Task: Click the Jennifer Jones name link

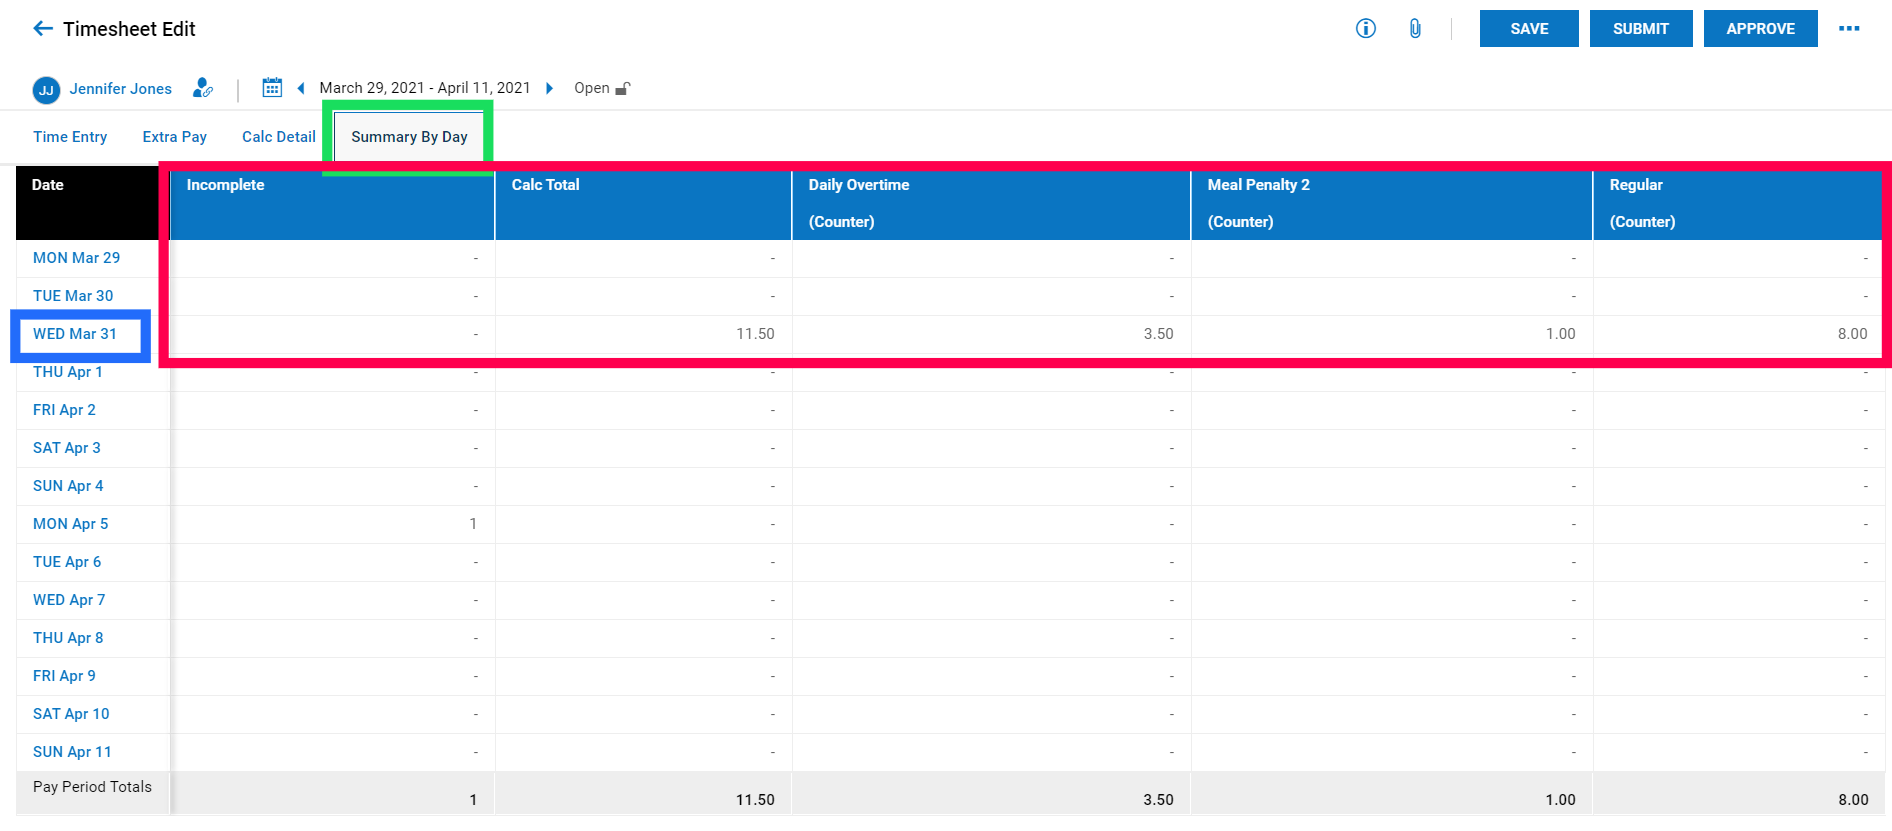Action: pos(120,89)
